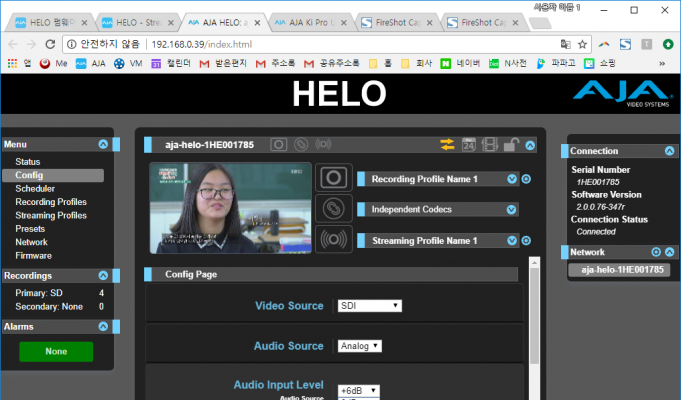
Task: Open Streaming Profile Name 1 settings gear
Action: click(x=526, y=241)
